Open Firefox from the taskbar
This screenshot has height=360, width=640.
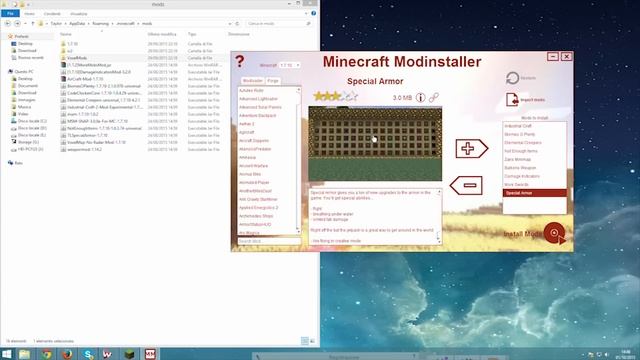(x=67, y=354)
